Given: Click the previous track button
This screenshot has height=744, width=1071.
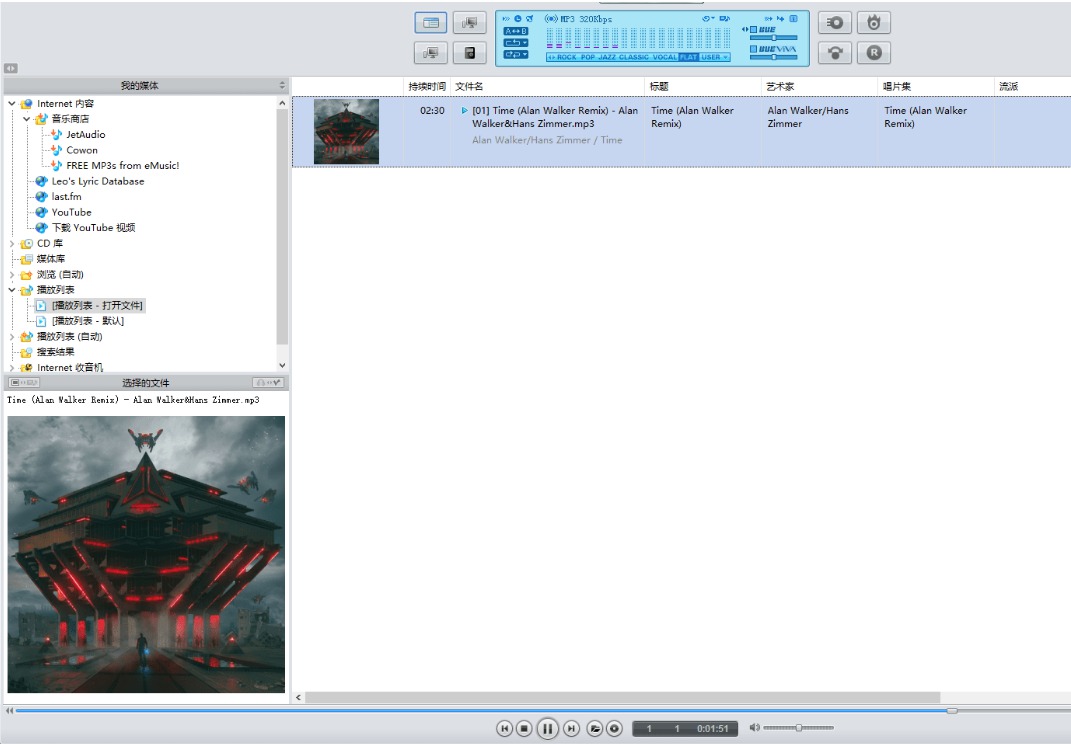Looking at the screenshot, I should (x=504, y=728).
